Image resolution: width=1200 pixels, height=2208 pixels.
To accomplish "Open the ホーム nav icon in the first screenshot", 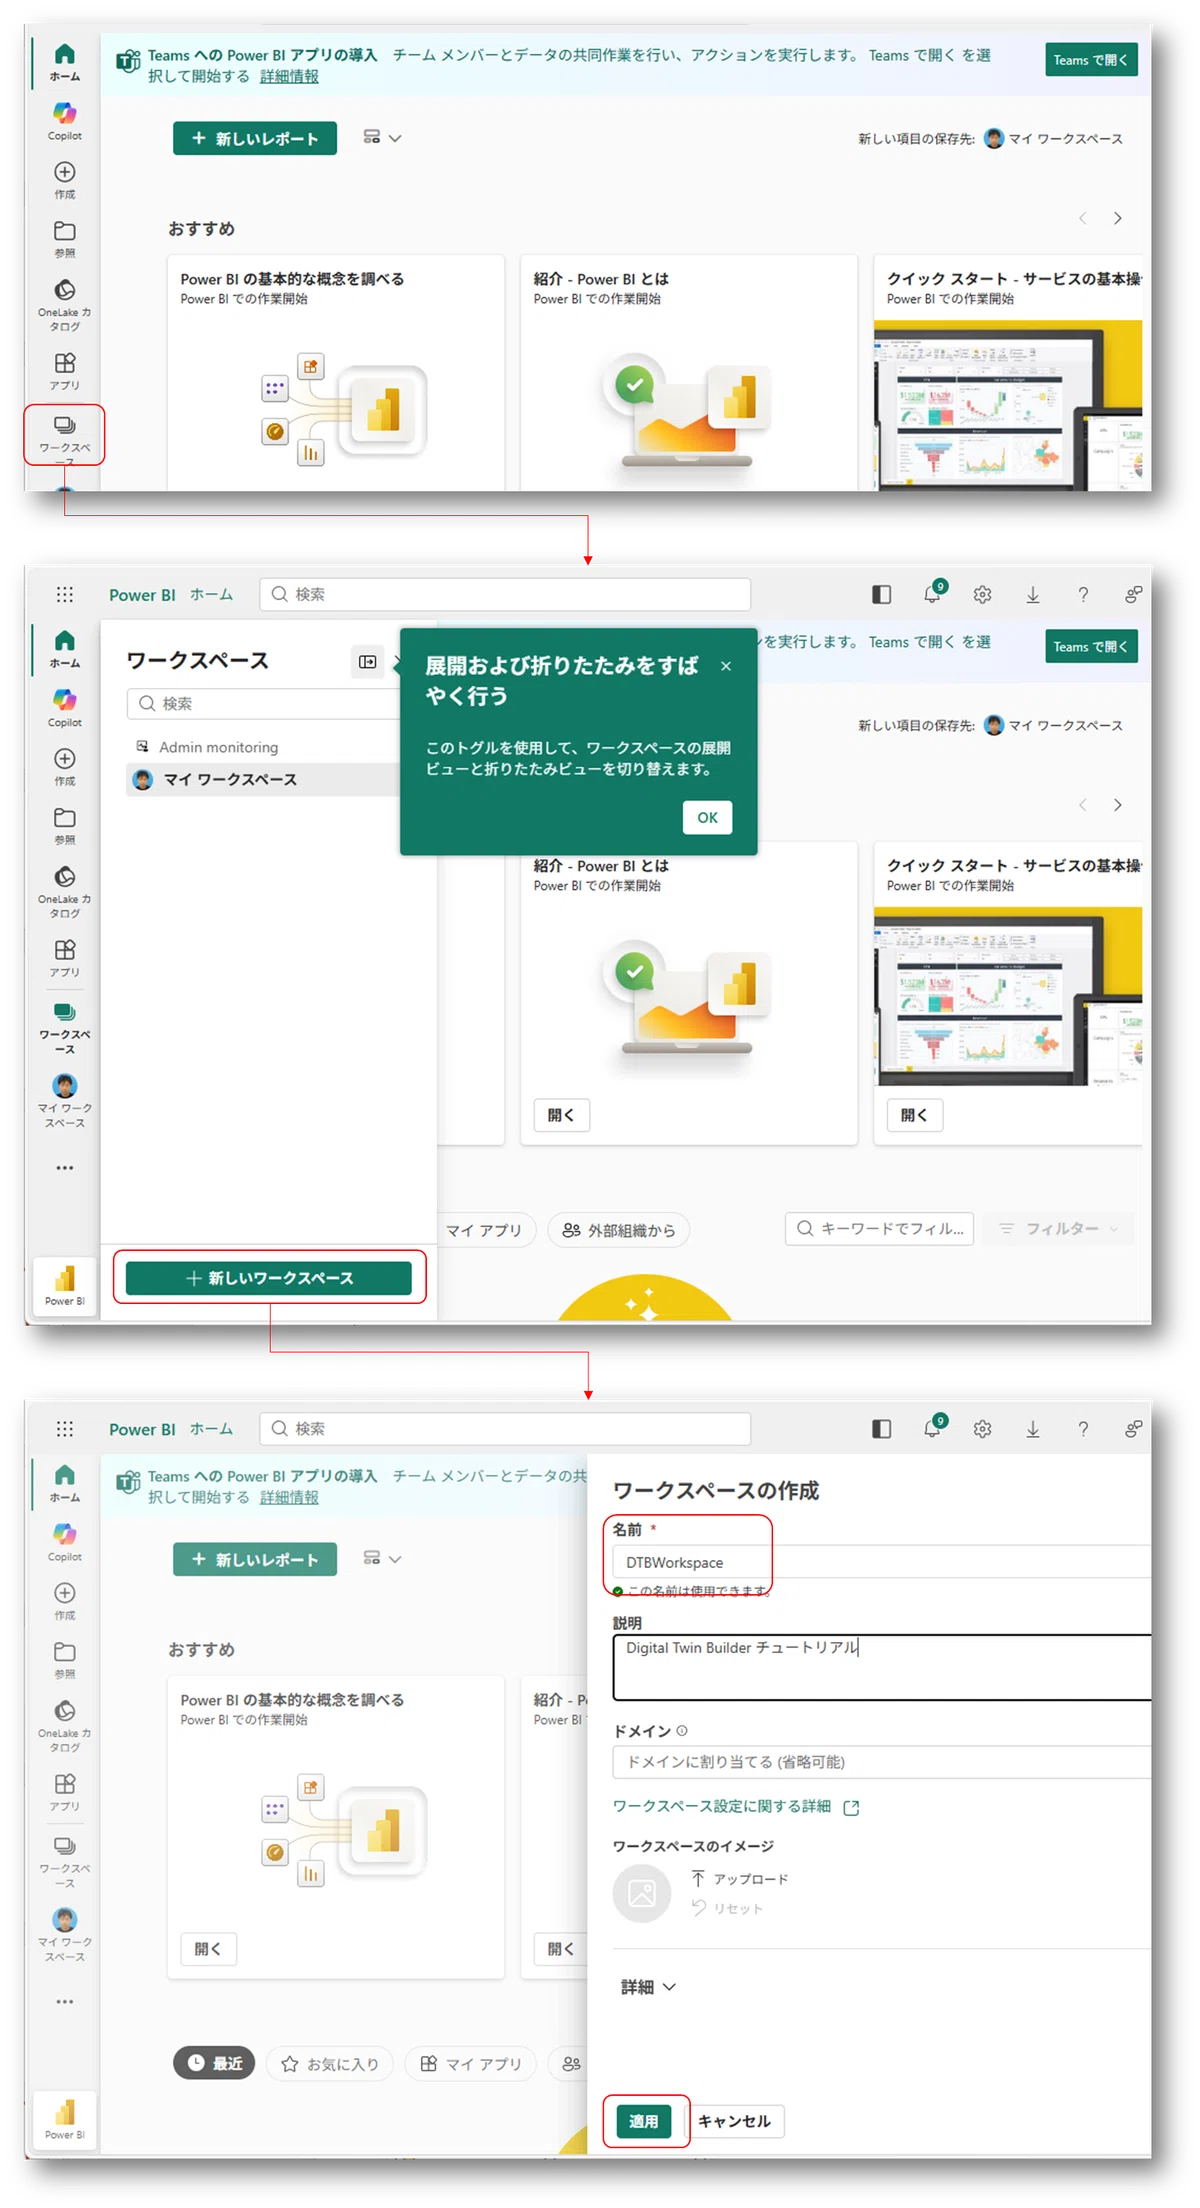I will coord(64,61).
